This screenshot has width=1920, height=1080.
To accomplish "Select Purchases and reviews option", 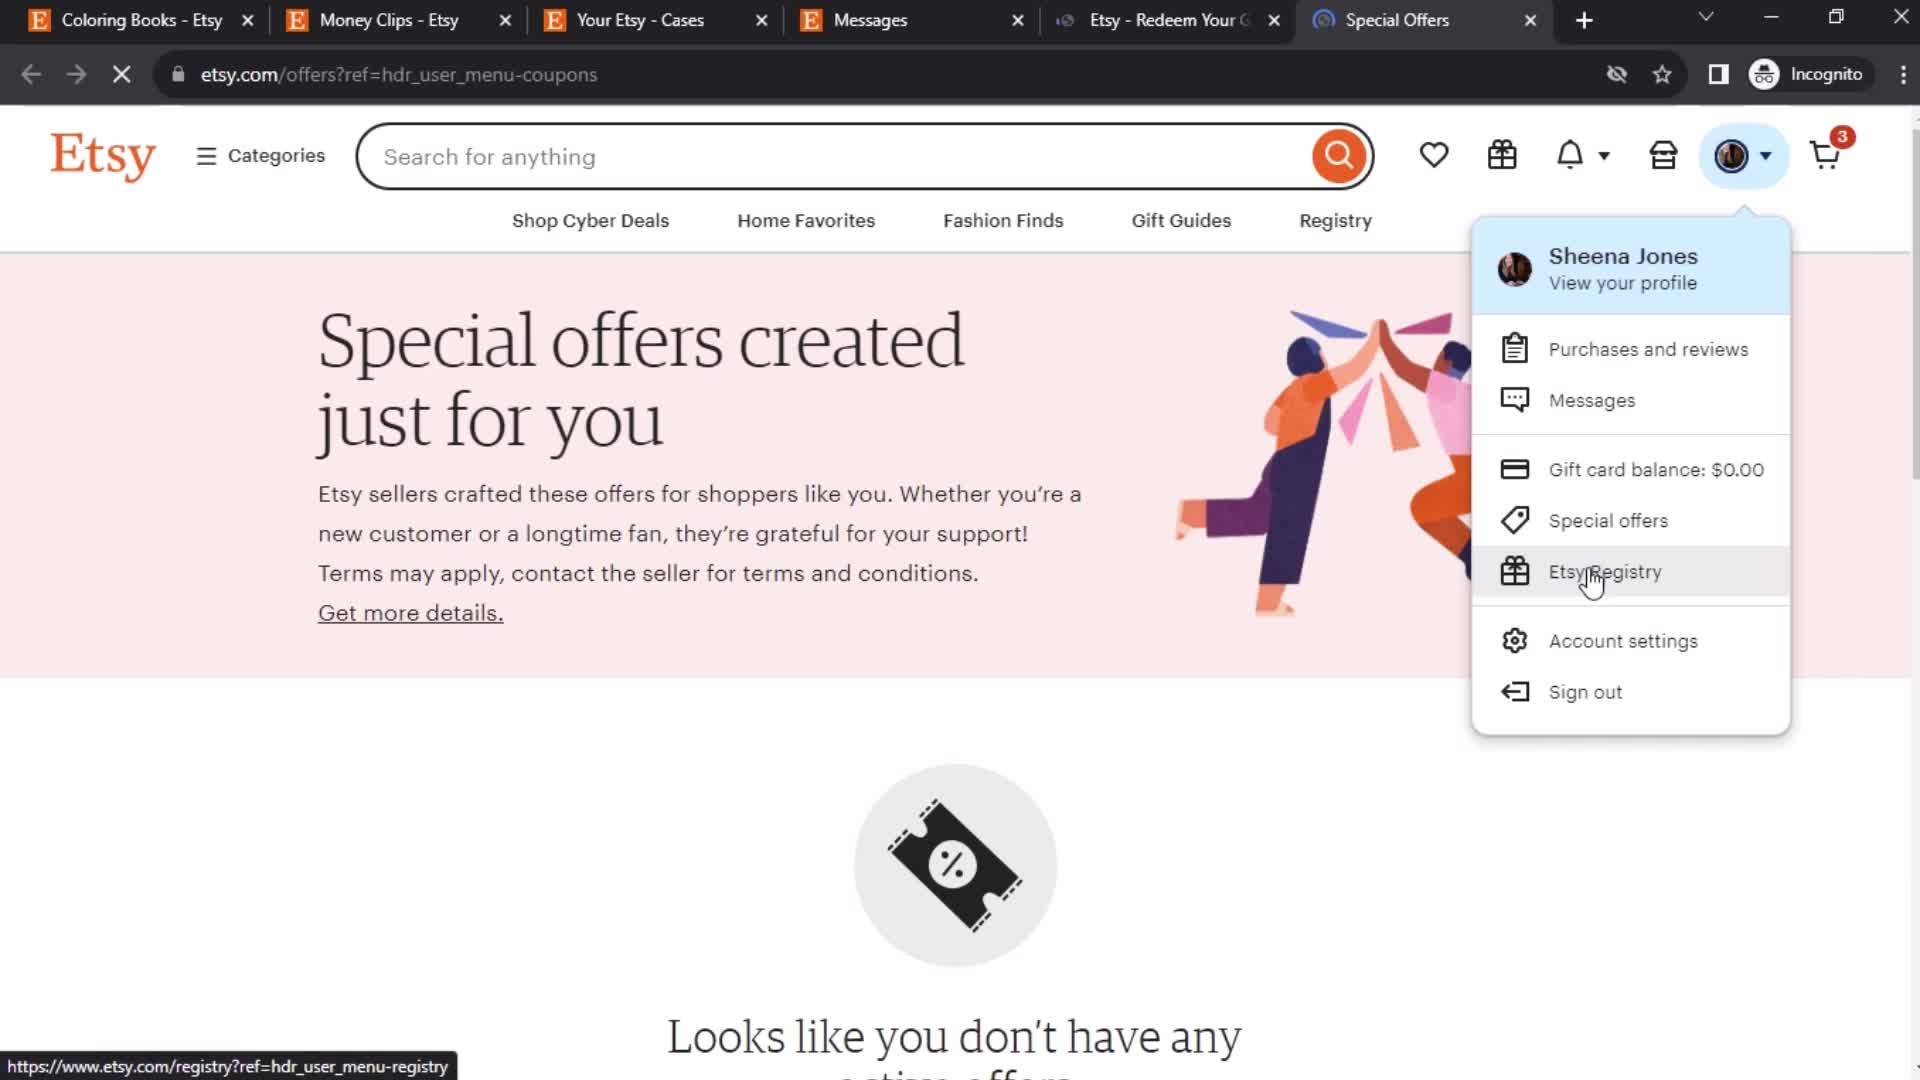I will (1648, 348).
